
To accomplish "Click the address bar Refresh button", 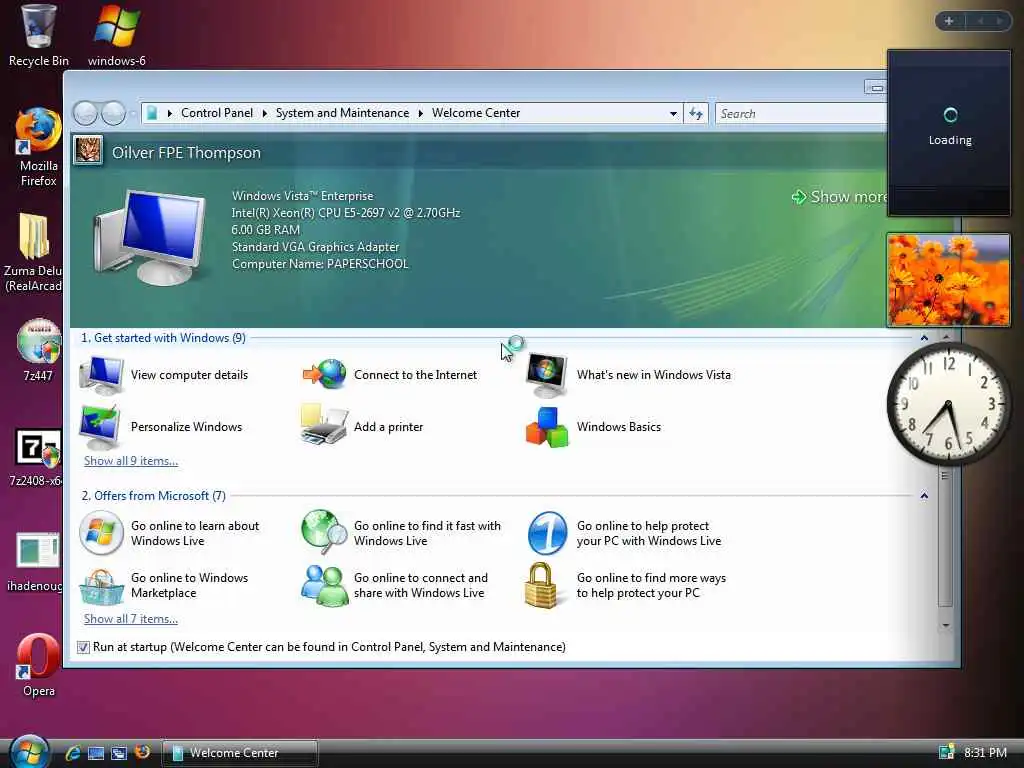I will [696, 114].
